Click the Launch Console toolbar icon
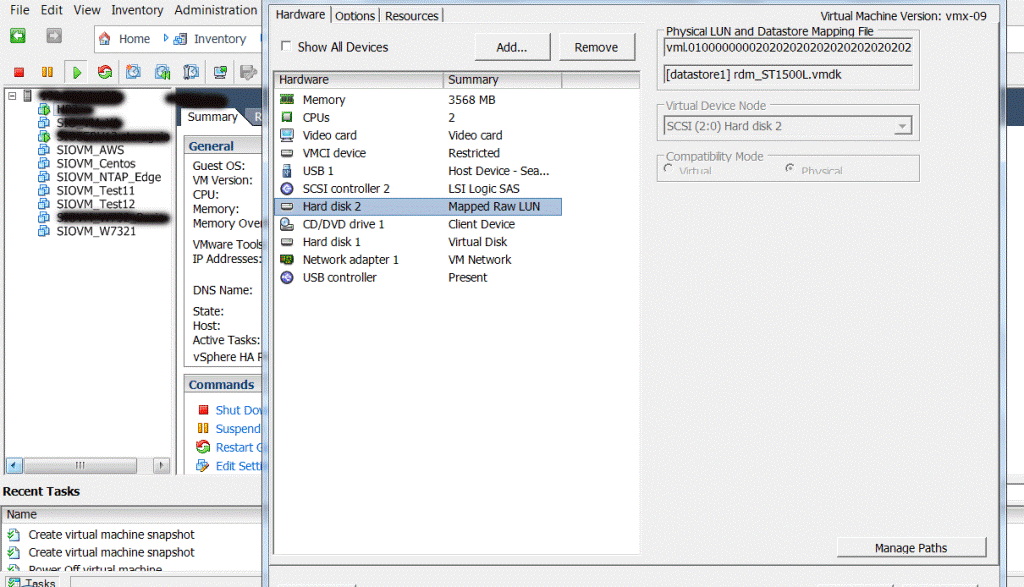This screenshot has height=587, width=1024. click(x=220, y=72)
